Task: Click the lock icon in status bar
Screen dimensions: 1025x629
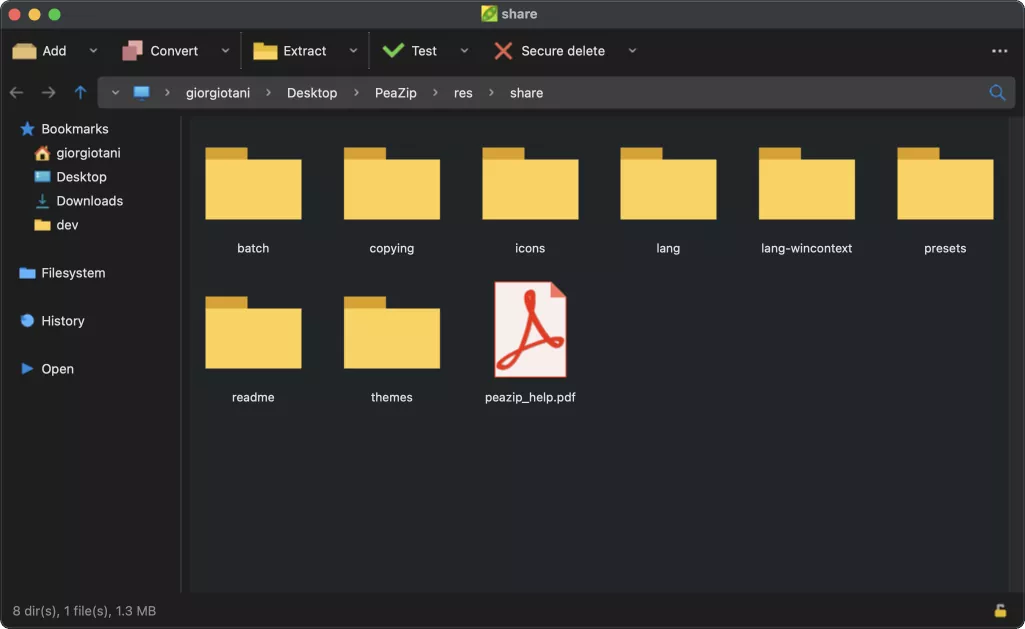Action: click(x=1000, y=611)
